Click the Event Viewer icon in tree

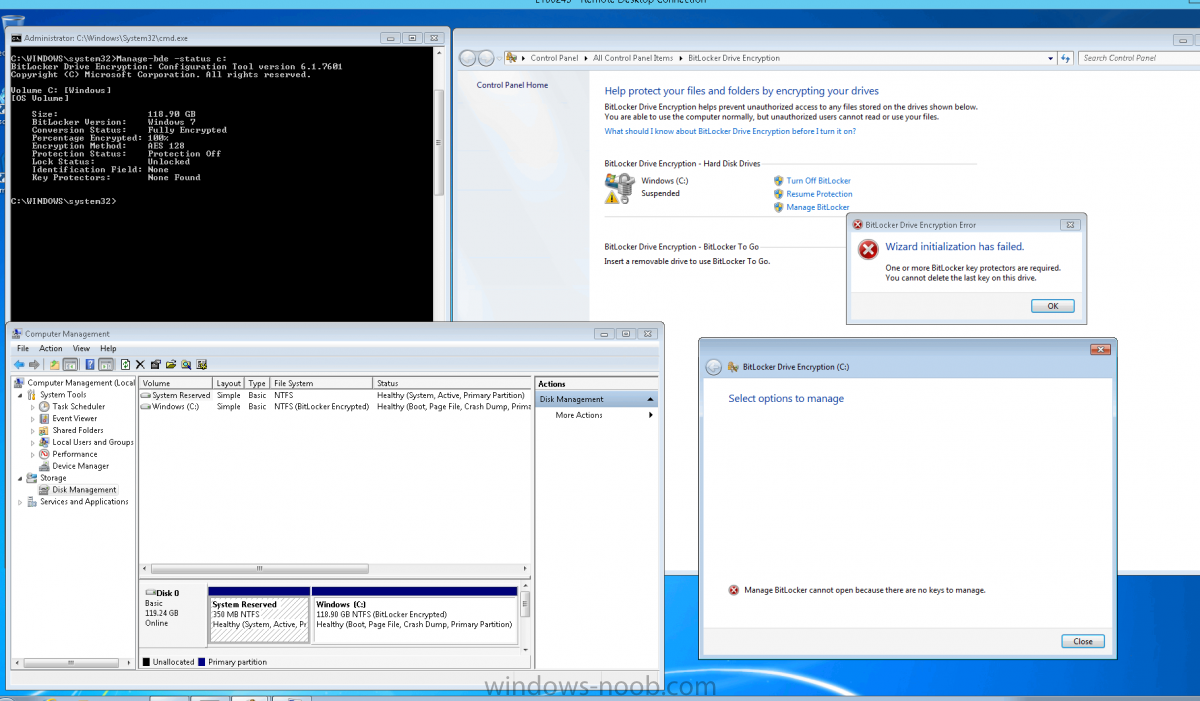pos(44,419)
